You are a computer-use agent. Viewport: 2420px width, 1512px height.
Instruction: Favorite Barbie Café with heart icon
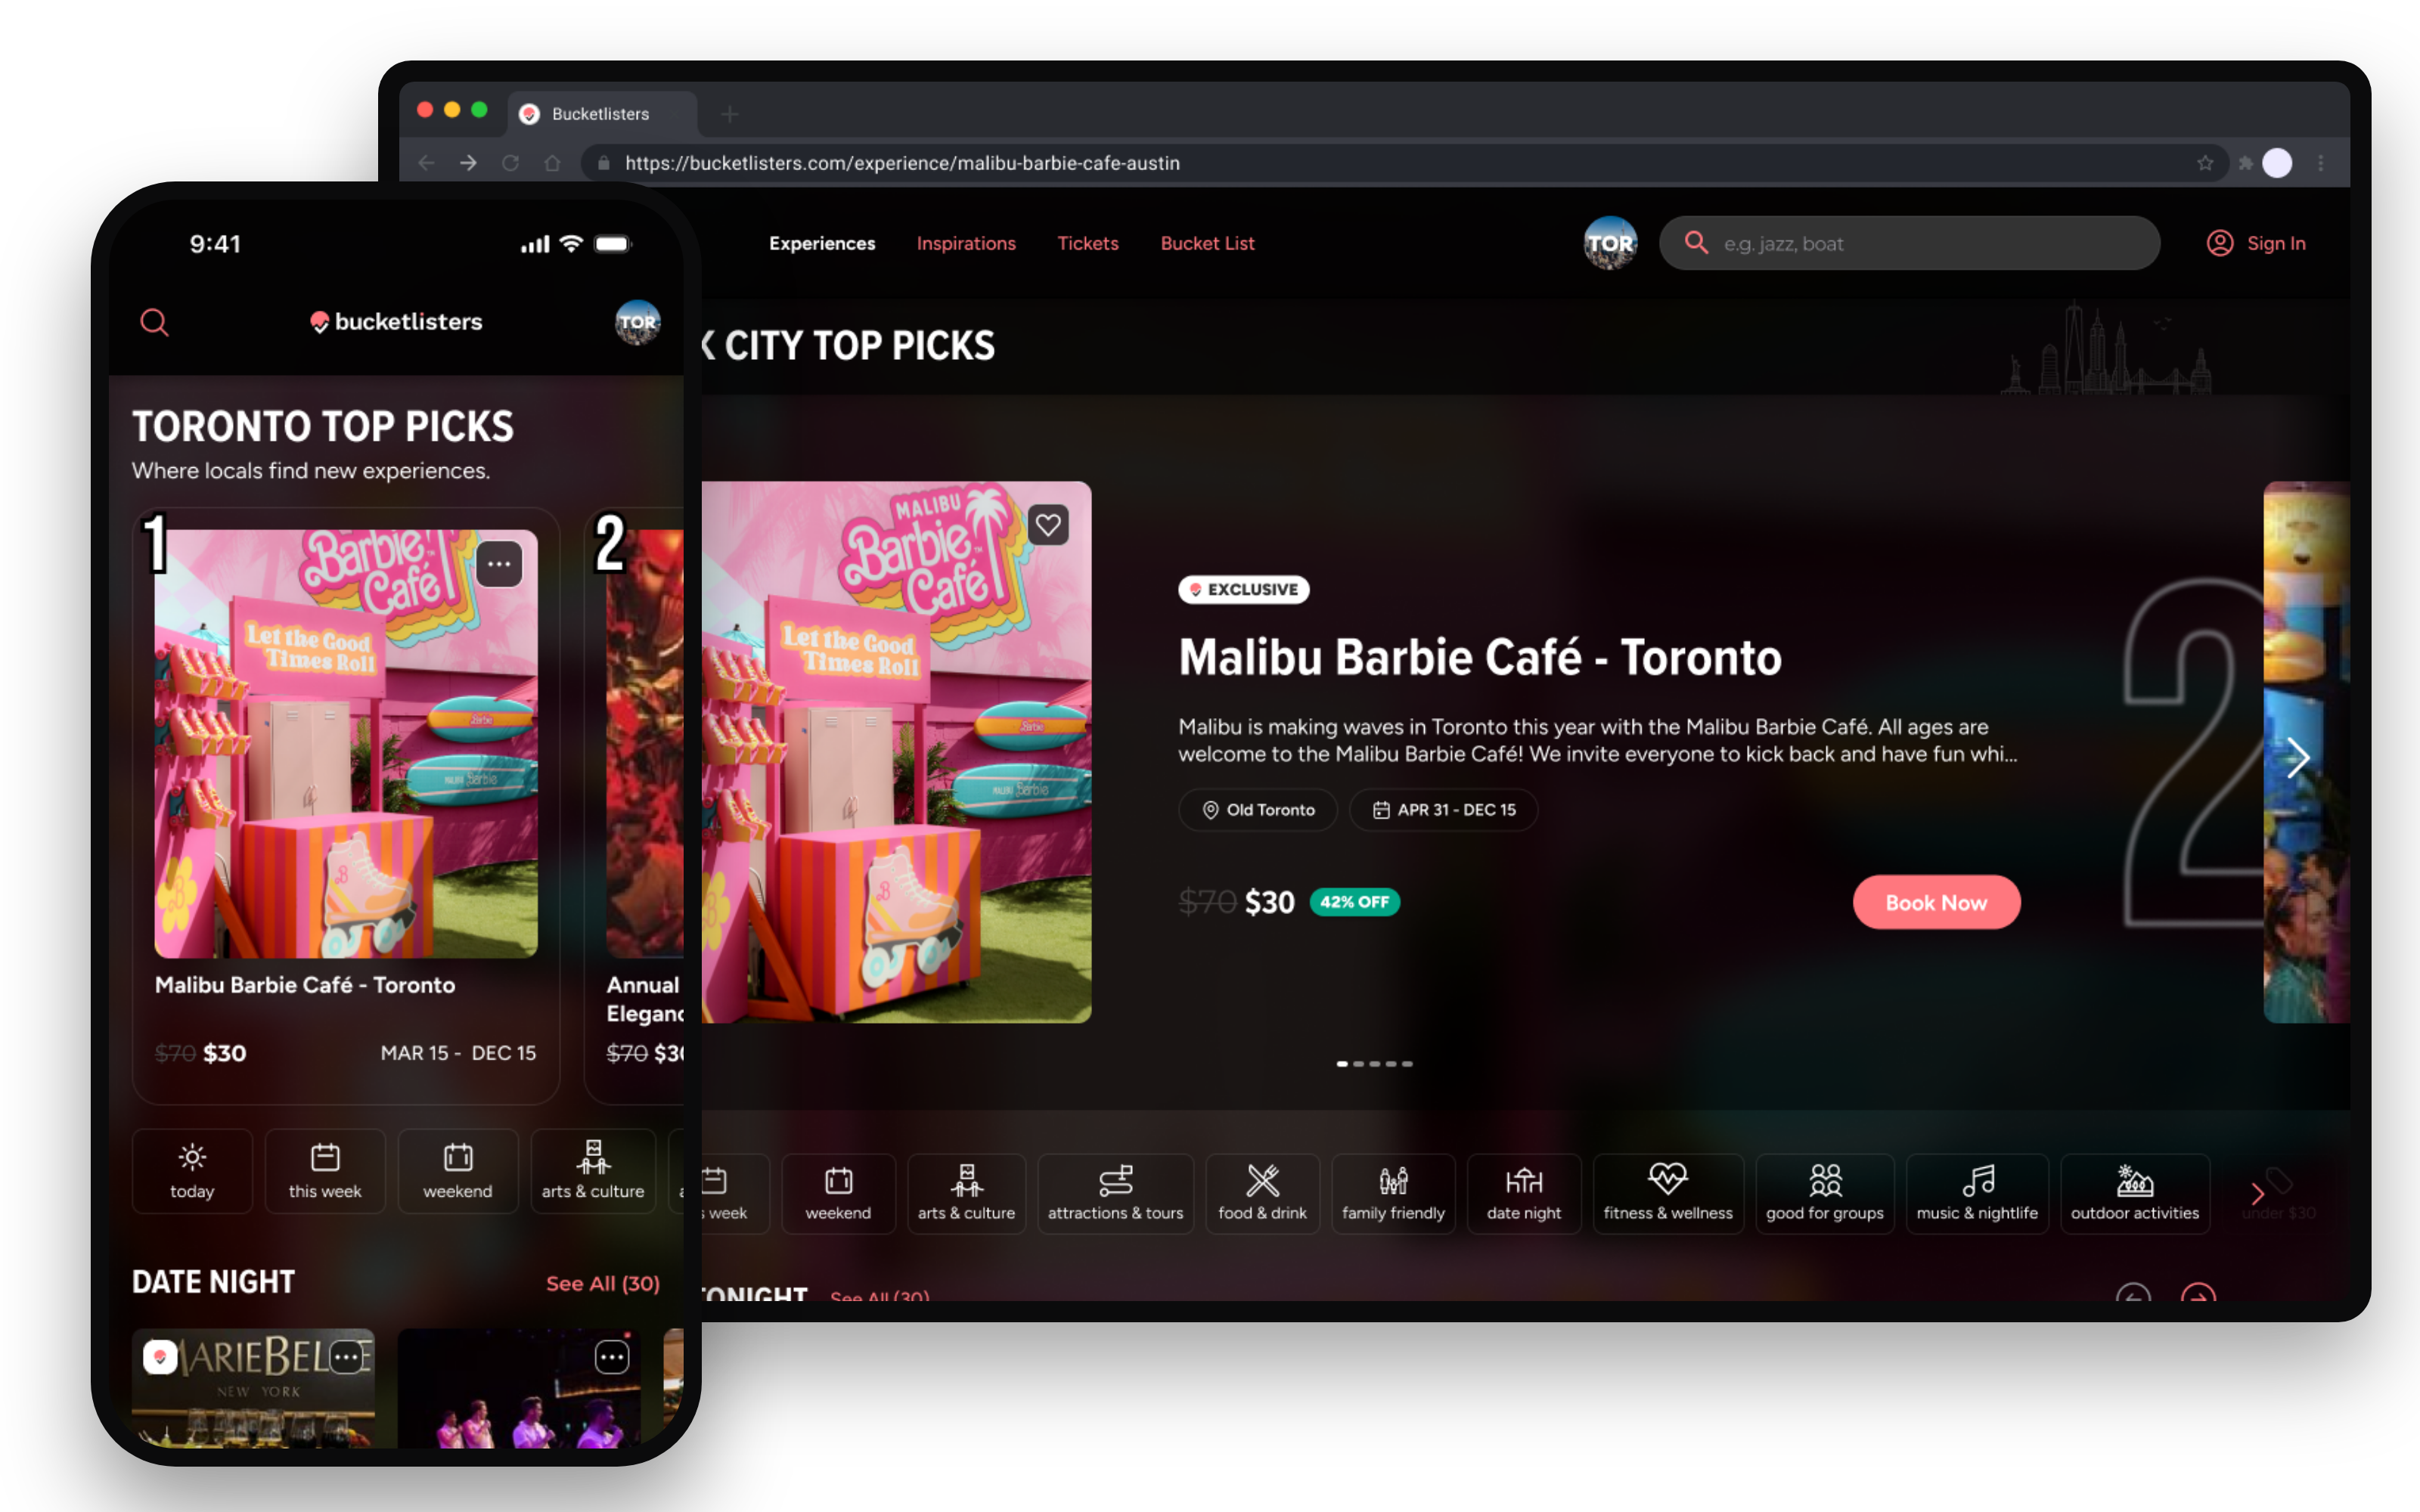click(1048, 525)
